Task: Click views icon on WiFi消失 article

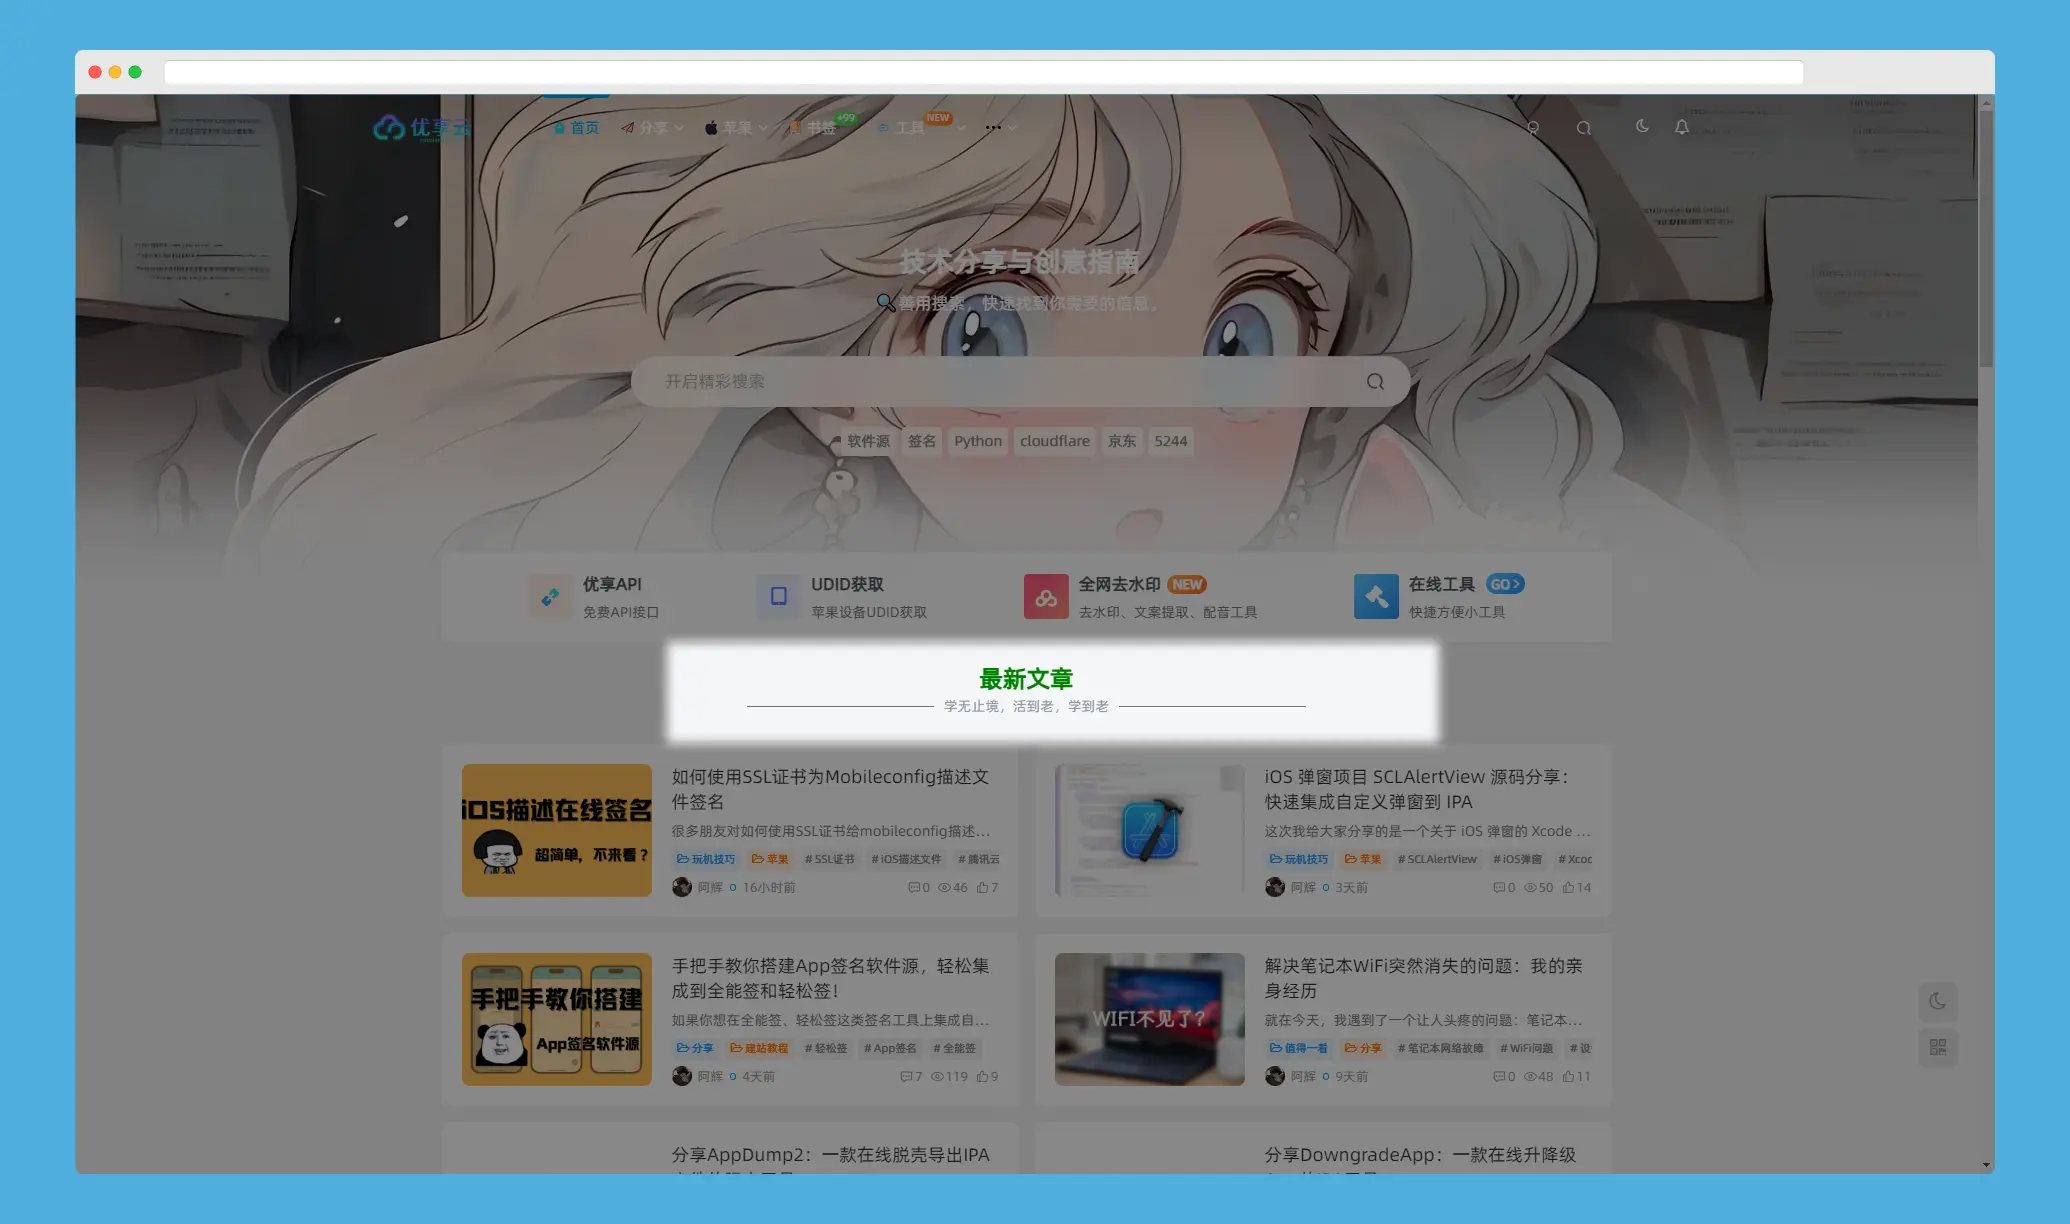Action: click(x=1530, y=1077)
